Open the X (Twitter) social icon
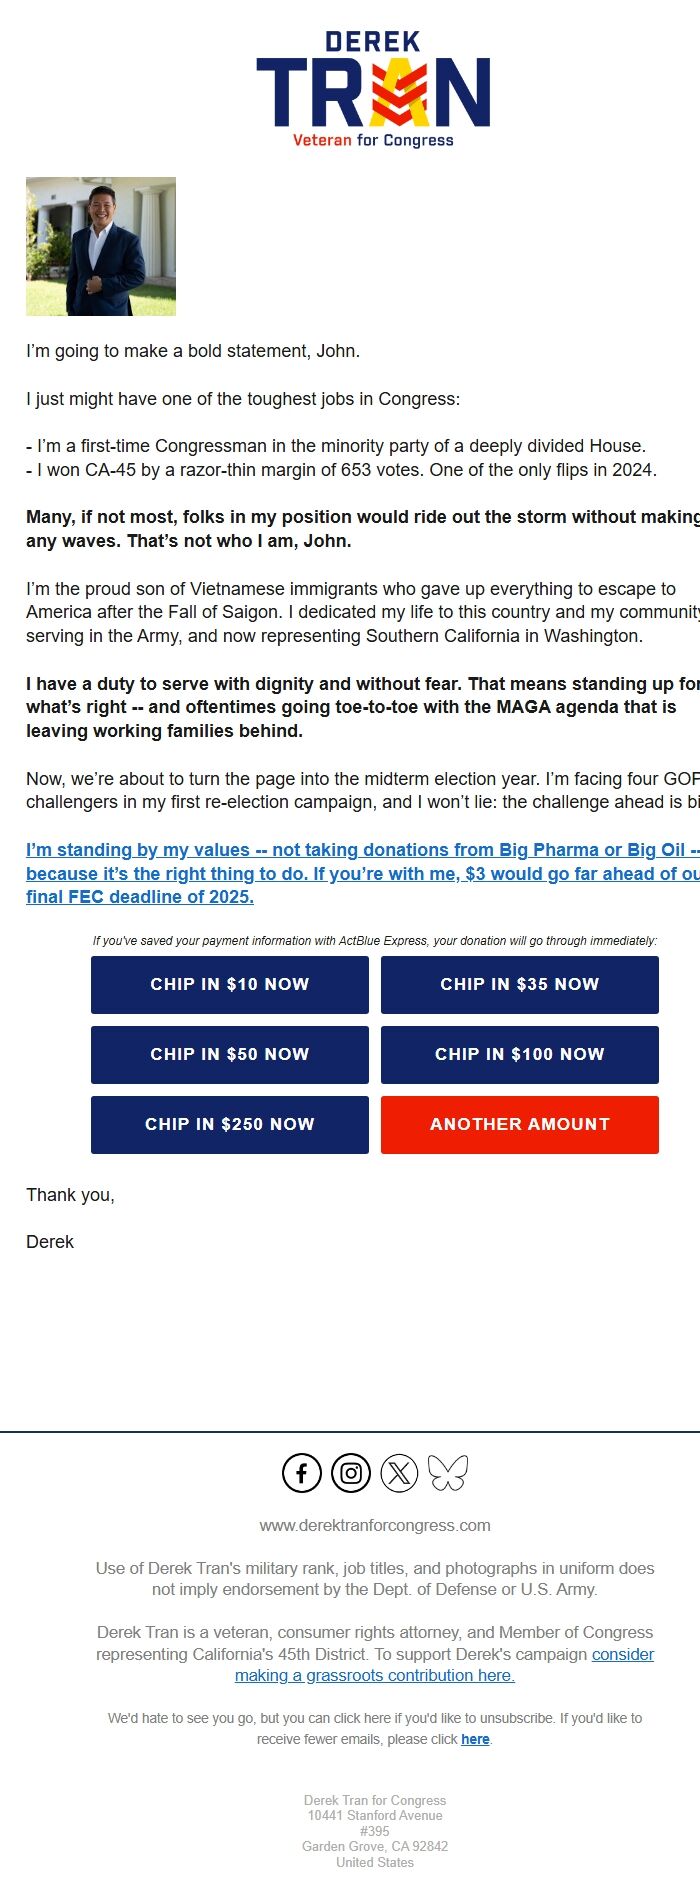 click(400, 1473)
